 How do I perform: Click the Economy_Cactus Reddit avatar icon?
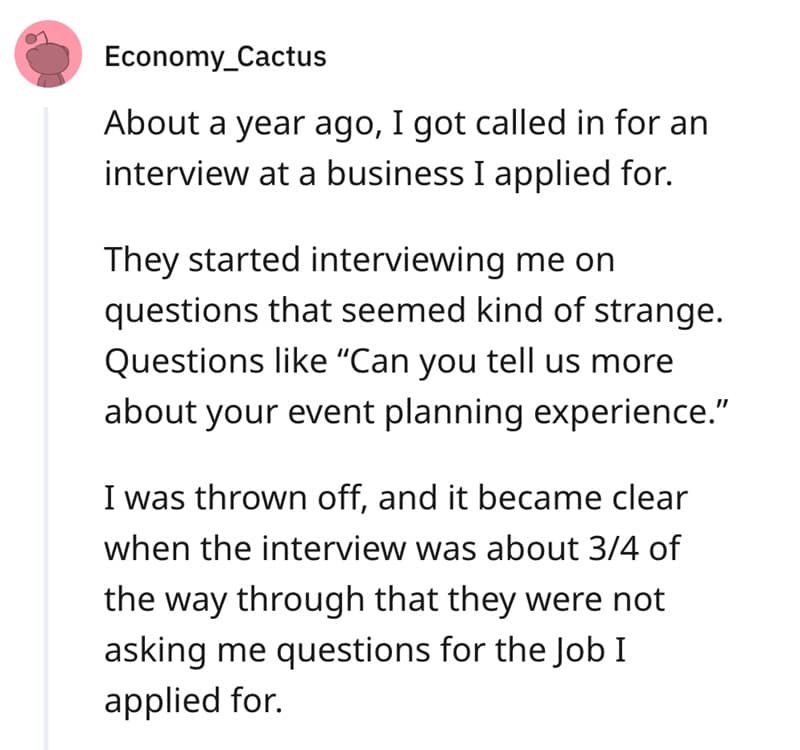pyautogui.click(x=48, y=53)
